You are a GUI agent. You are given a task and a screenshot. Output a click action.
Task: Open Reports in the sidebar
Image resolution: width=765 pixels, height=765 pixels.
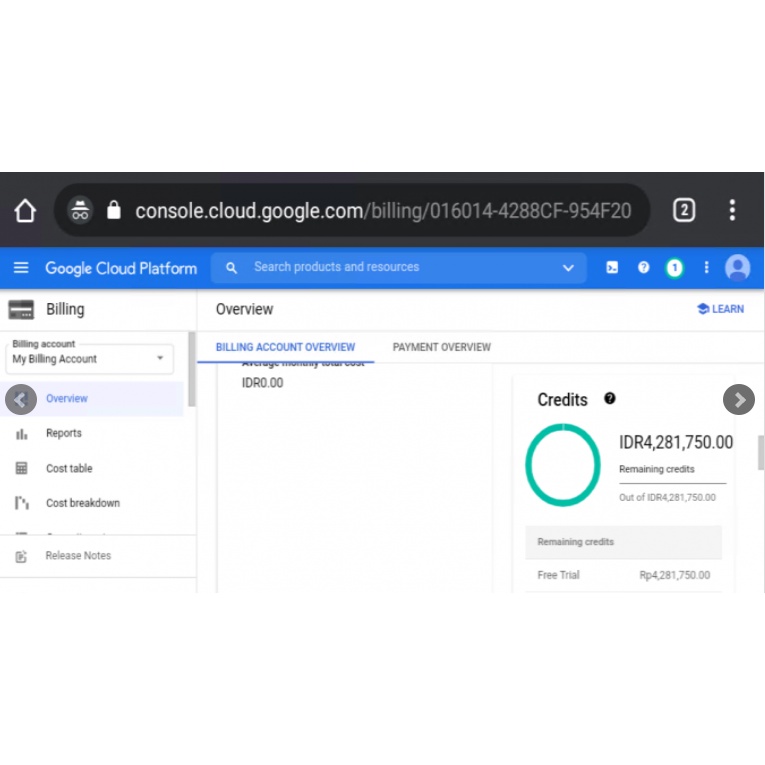coord(63,433)
